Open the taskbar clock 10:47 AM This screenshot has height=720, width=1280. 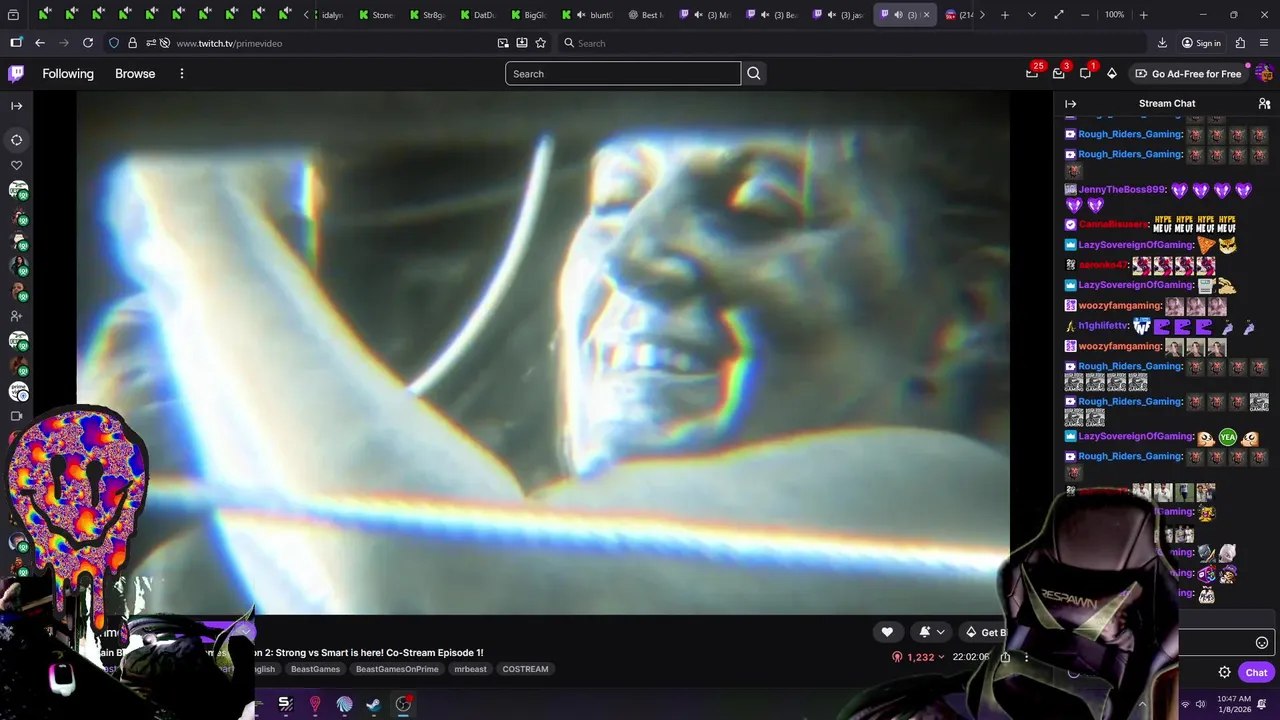pos(1235,704)
